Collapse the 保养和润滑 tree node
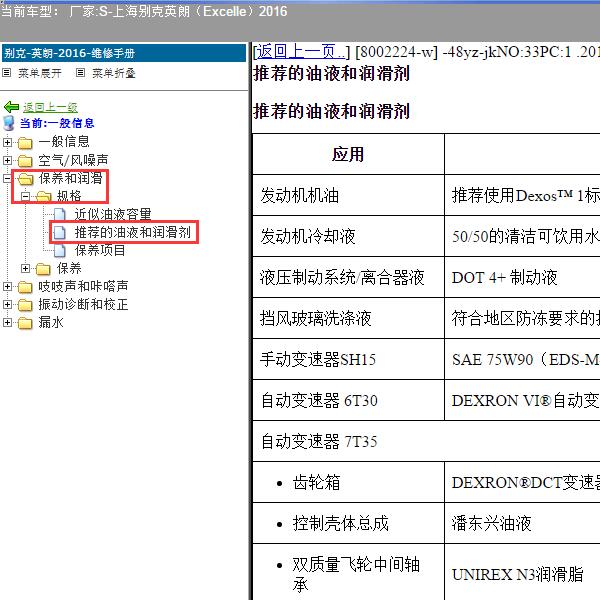600x600 pixels. point(7,178)
